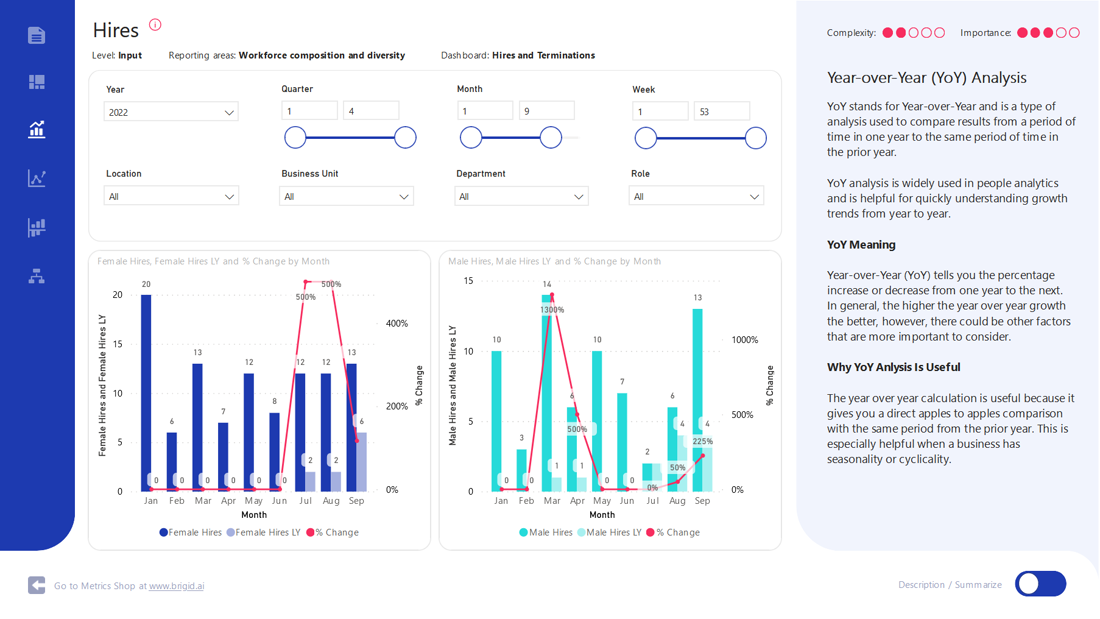The width and height of the screenshot is (1100, 619).
Task: Click the info icon beside Hires title
Action: (x=155, y=25)
